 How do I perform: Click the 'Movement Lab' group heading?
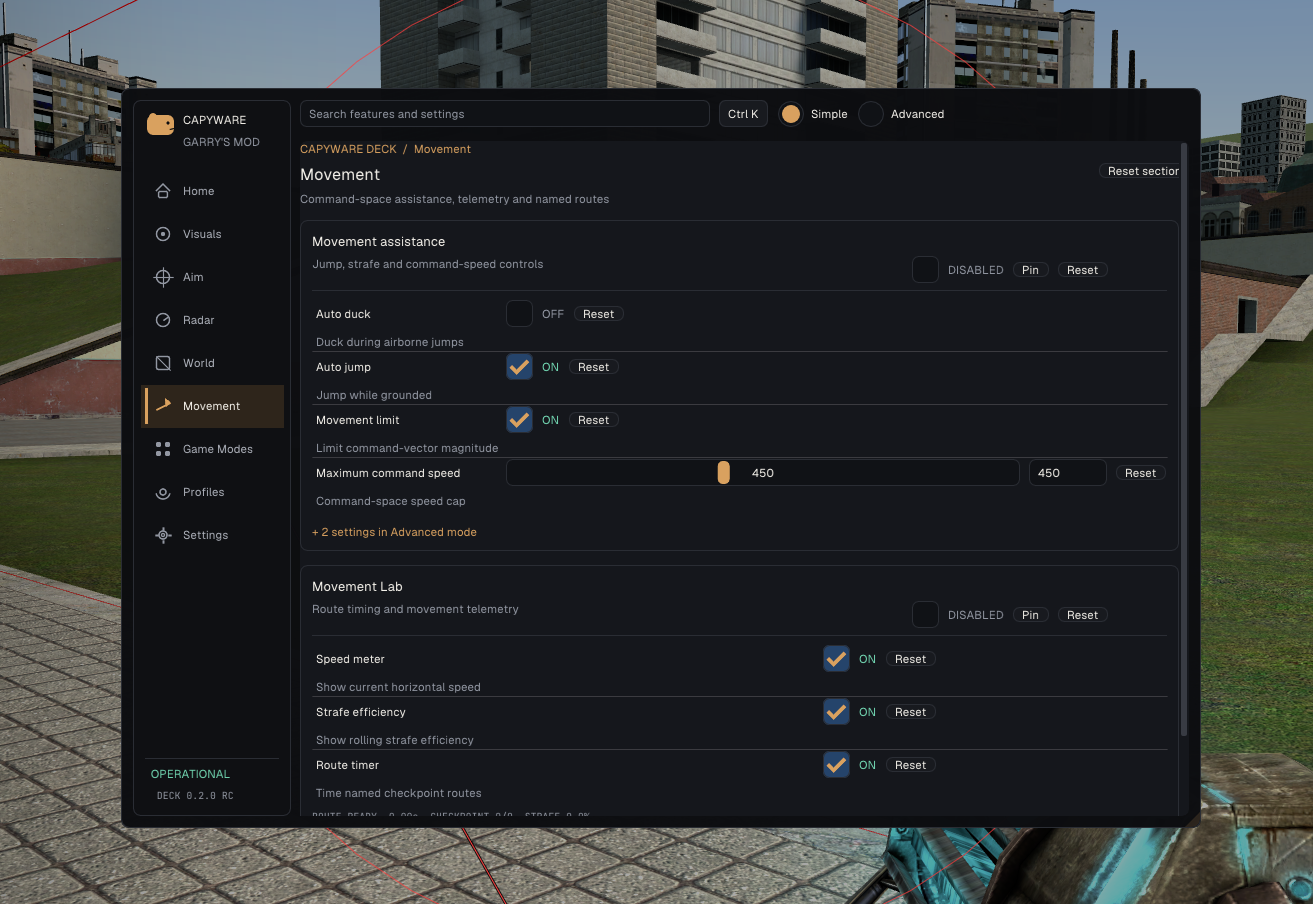tap(357, 587)
